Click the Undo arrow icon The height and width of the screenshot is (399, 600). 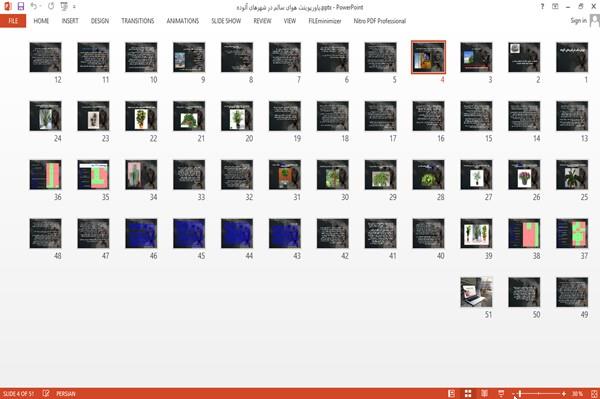coord(33,6)
